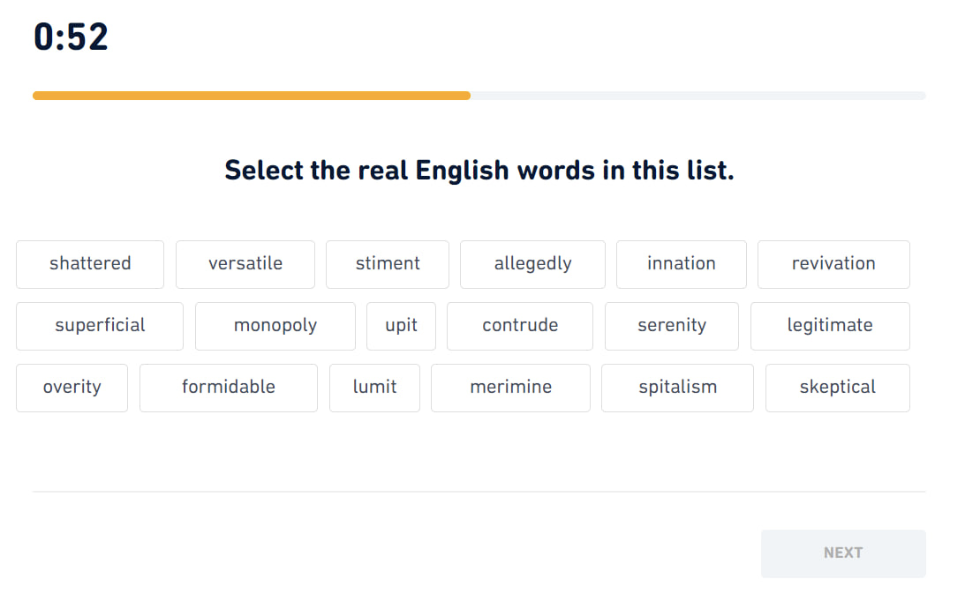
Task: Toggle the short 'upit' tile
Action: point(401,326)
